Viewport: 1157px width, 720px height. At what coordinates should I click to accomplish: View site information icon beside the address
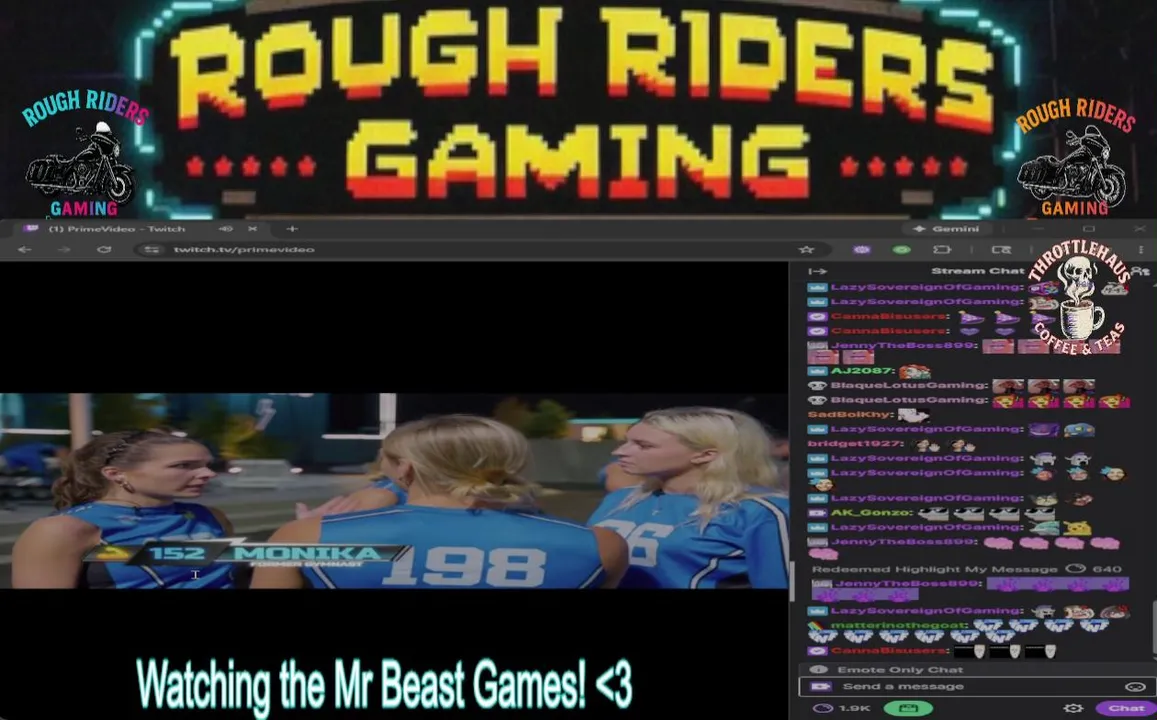click(151, 250)
